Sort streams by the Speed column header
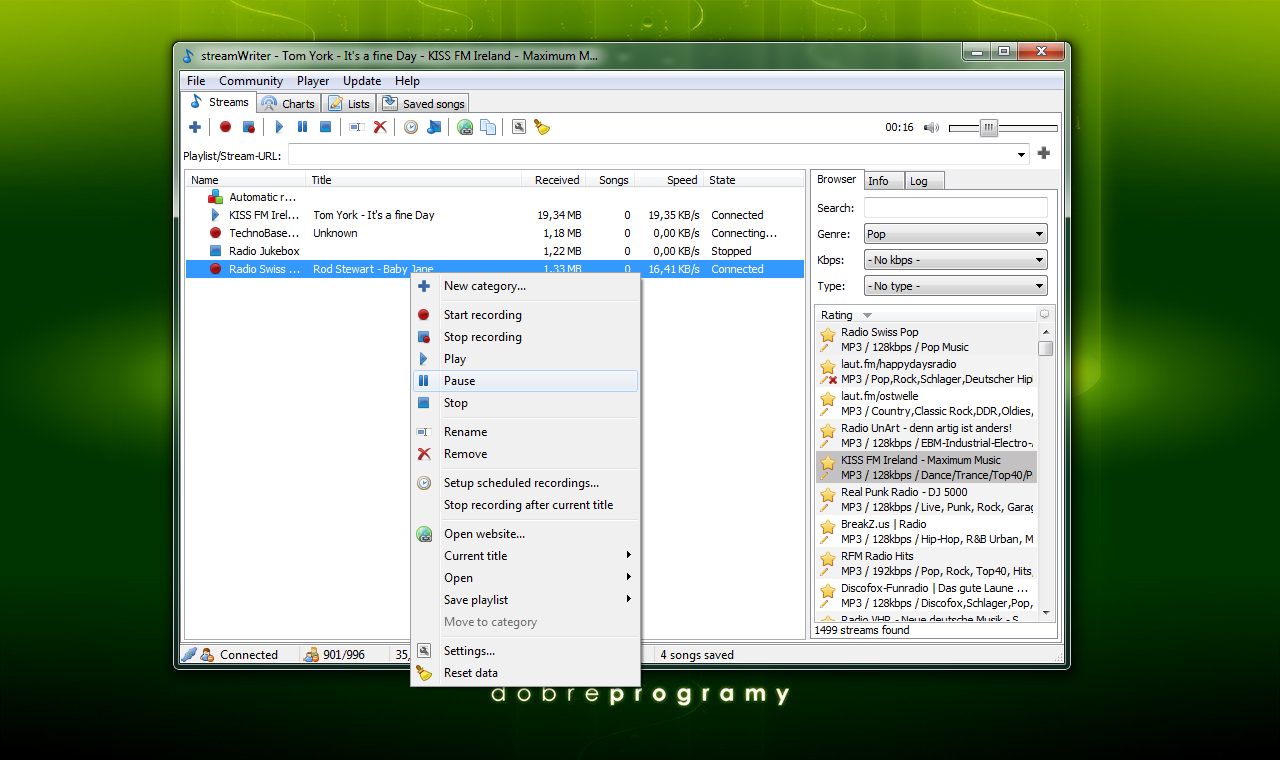Image resolution: width=1280 pixels, height=760 pixels. click(x=668, y=180)
